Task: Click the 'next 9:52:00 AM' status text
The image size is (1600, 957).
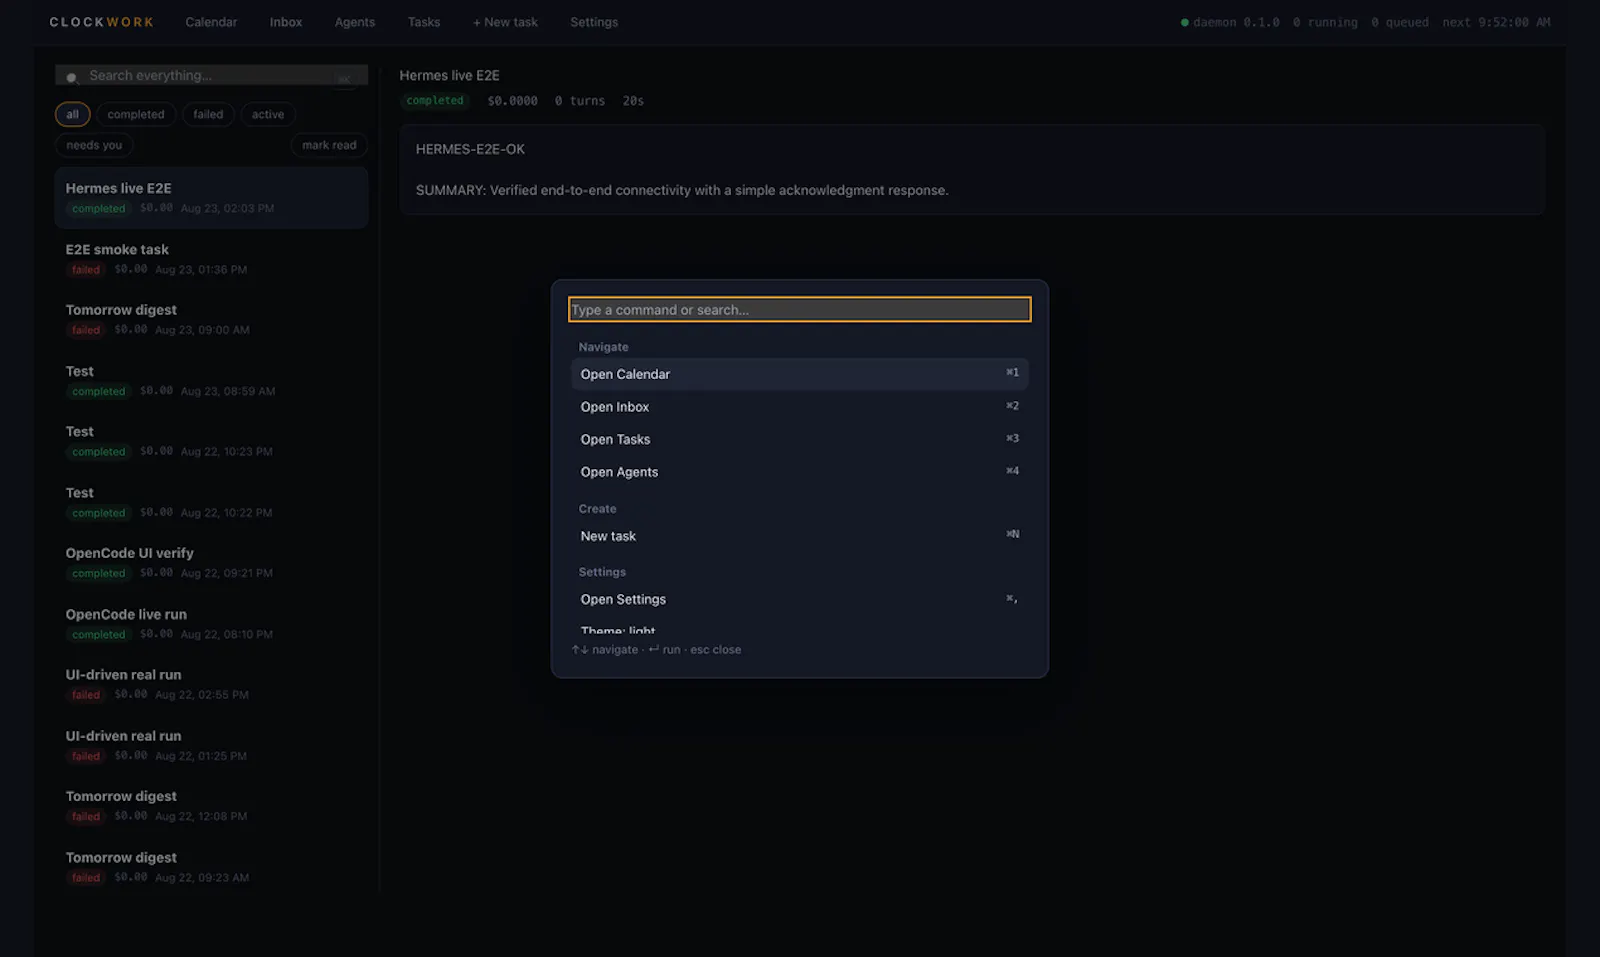Action: point(1496,22)
